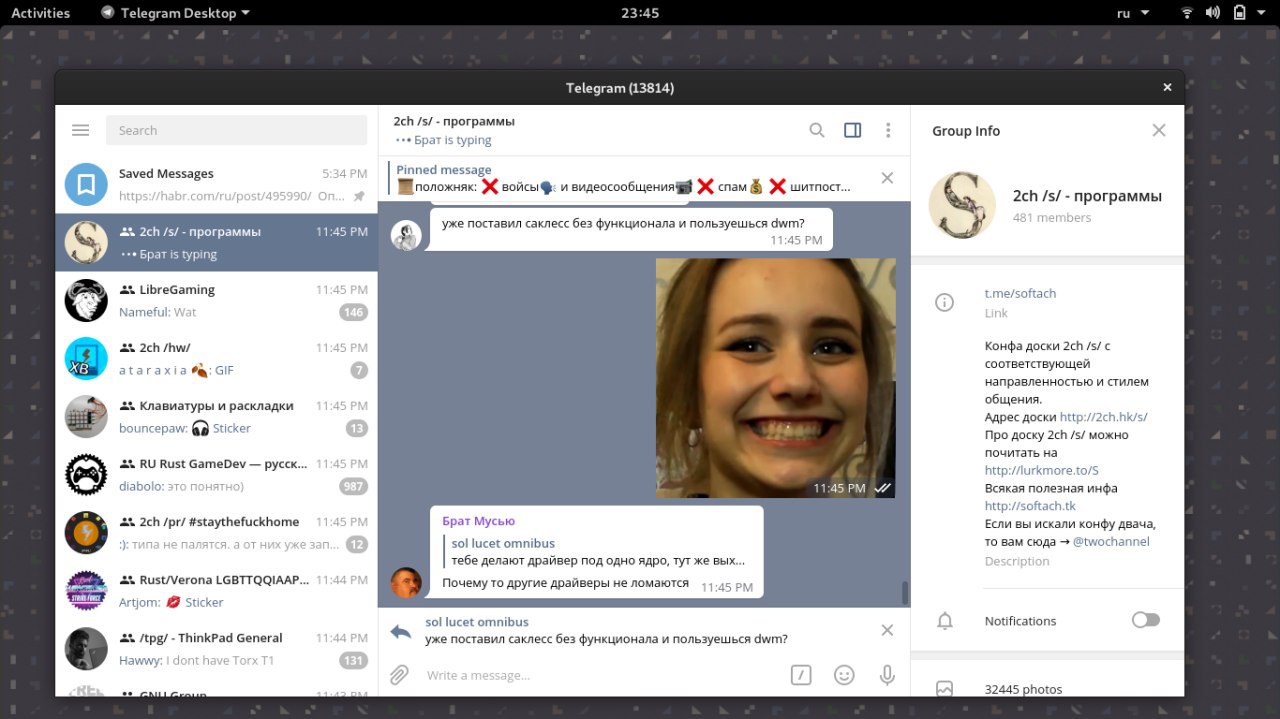Click the ThinkPad General 131 unread badge
Viewport: 1280px width, 719px height.
pos(353,660)
